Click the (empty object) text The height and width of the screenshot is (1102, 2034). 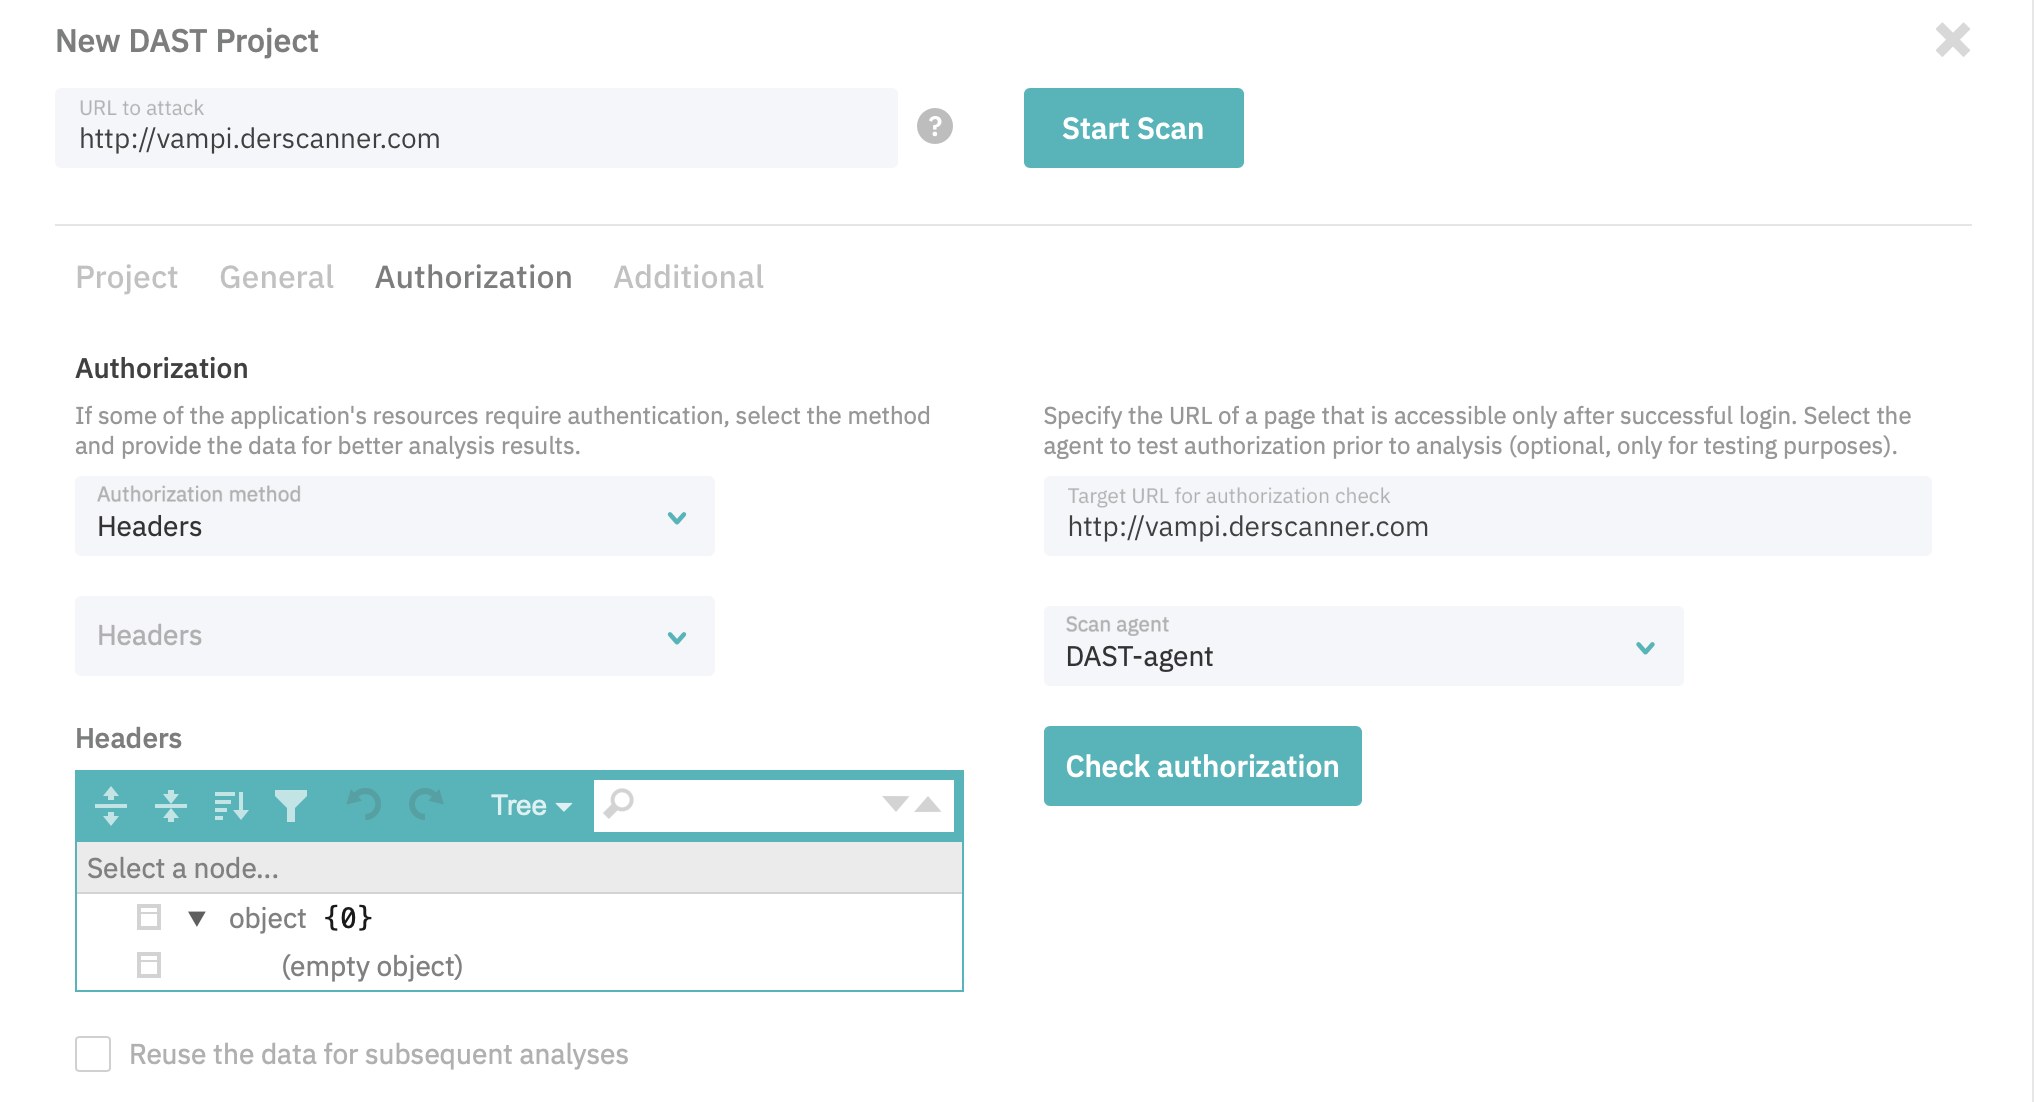372,966
